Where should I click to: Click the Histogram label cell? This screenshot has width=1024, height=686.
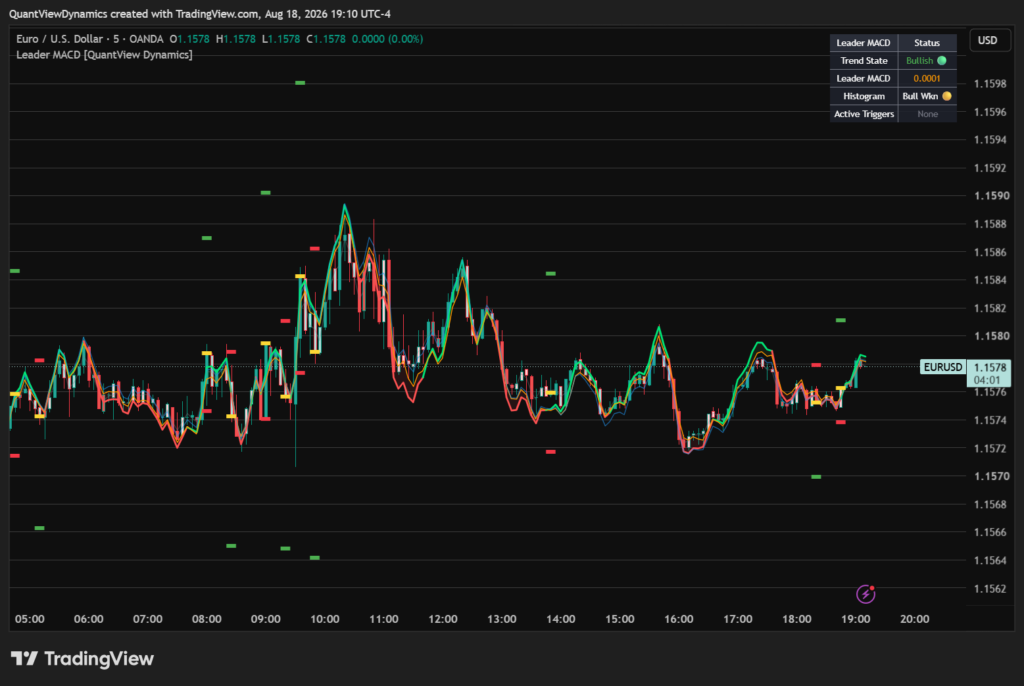[863, 96]
